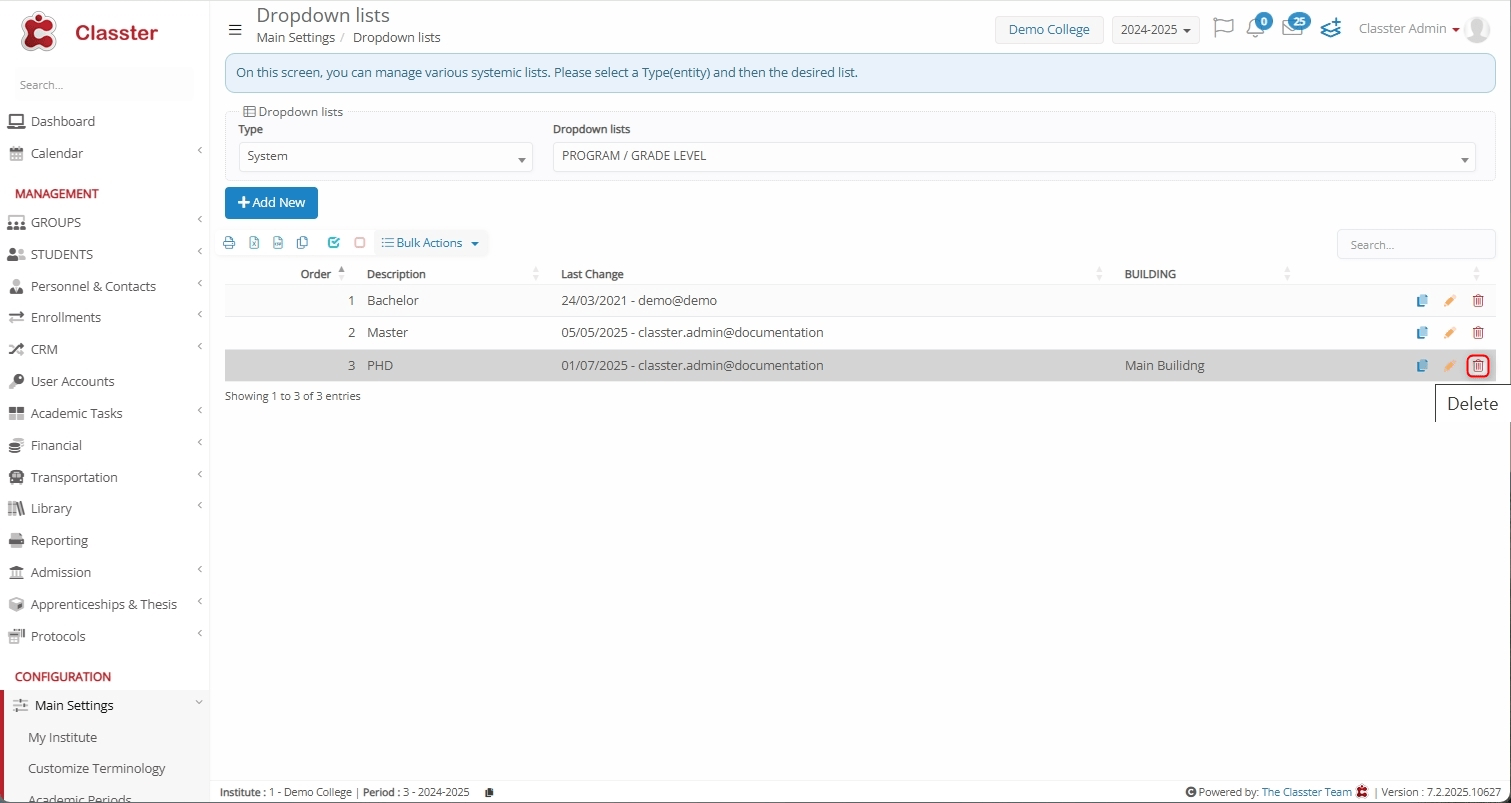Open the messages envelope icon
The height and width of the screenshot is (803, 1511).
point(1292,29)
